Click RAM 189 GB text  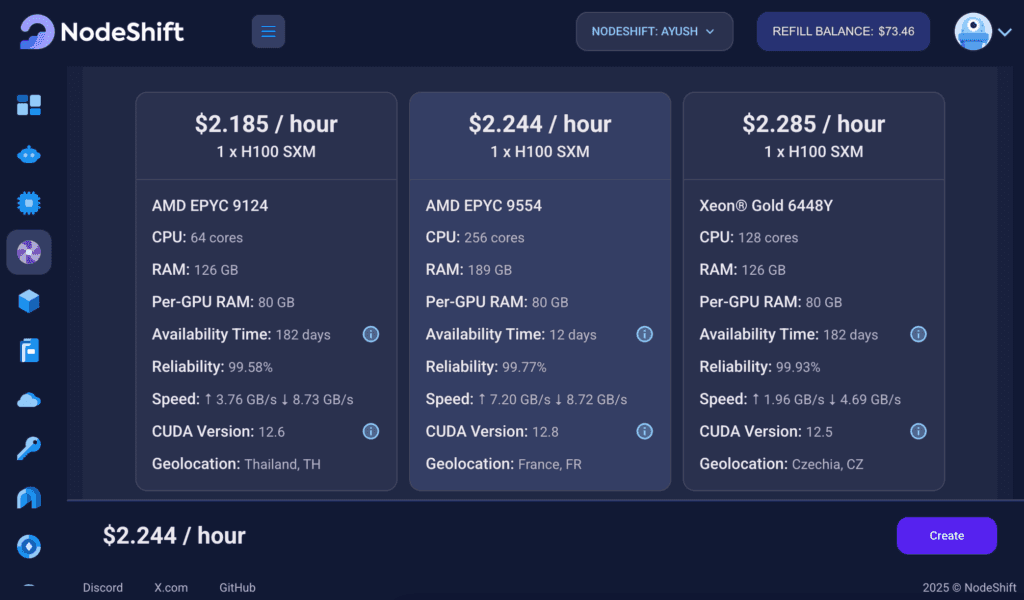tap(468, 270)
